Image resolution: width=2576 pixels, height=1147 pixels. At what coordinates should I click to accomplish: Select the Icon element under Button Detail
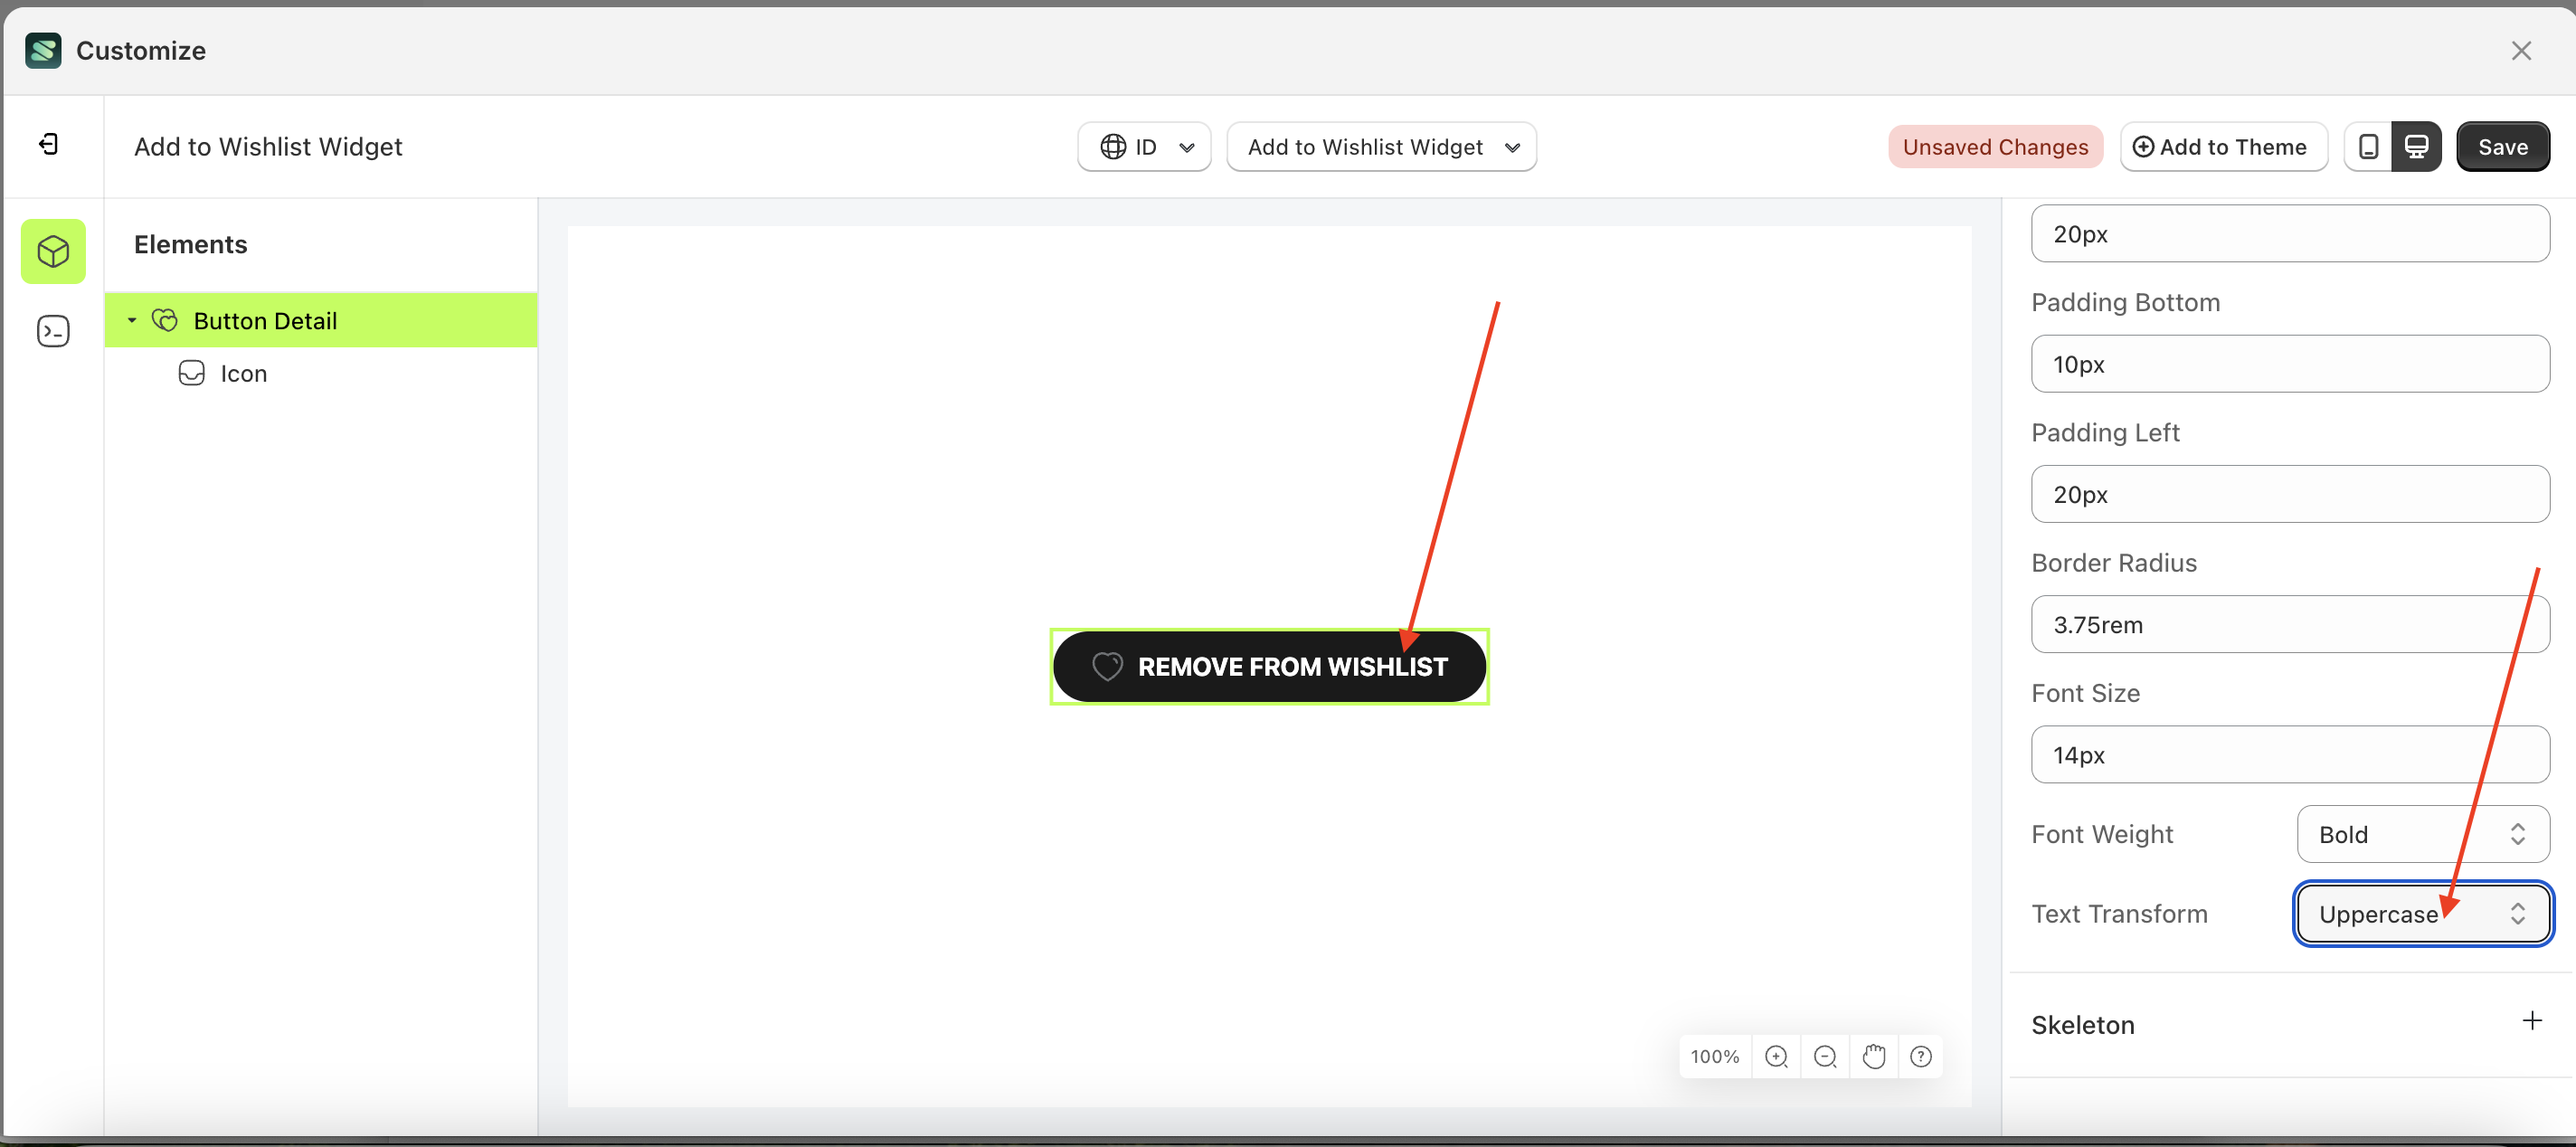click(243, 372)
